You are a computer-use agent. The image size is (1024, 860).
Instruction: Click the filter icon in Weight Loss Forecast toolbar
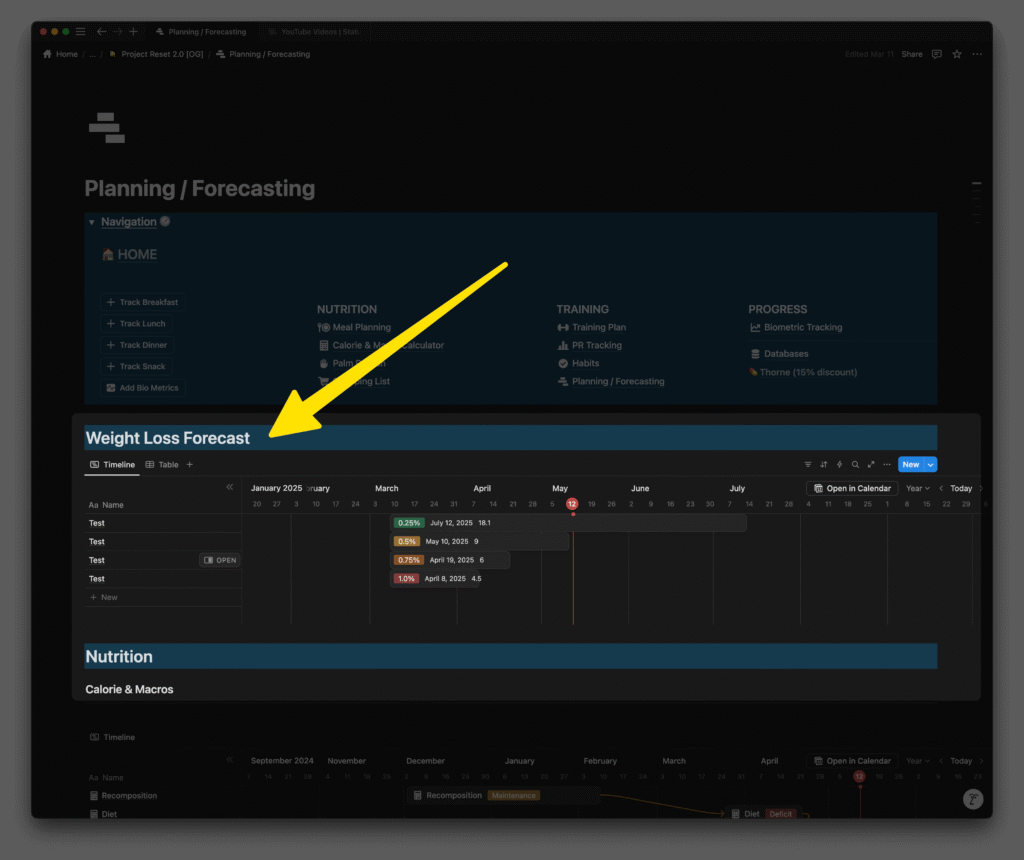(x=808, y=465)
